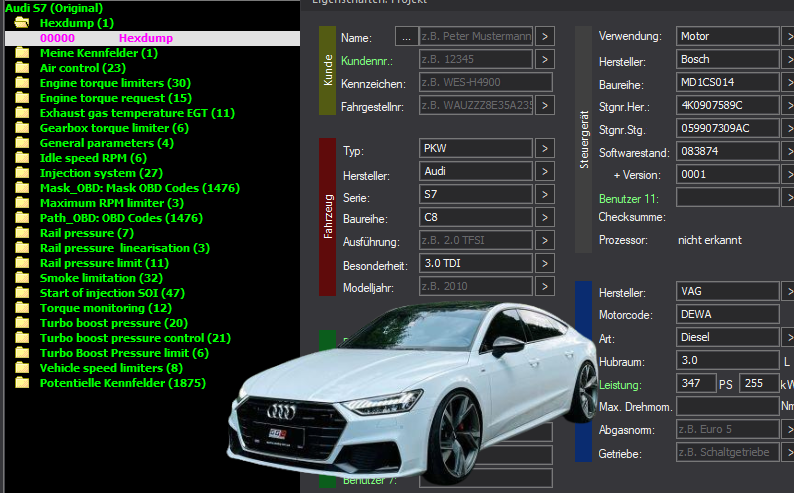
Task: Click the Name input field
Action: 476,36
